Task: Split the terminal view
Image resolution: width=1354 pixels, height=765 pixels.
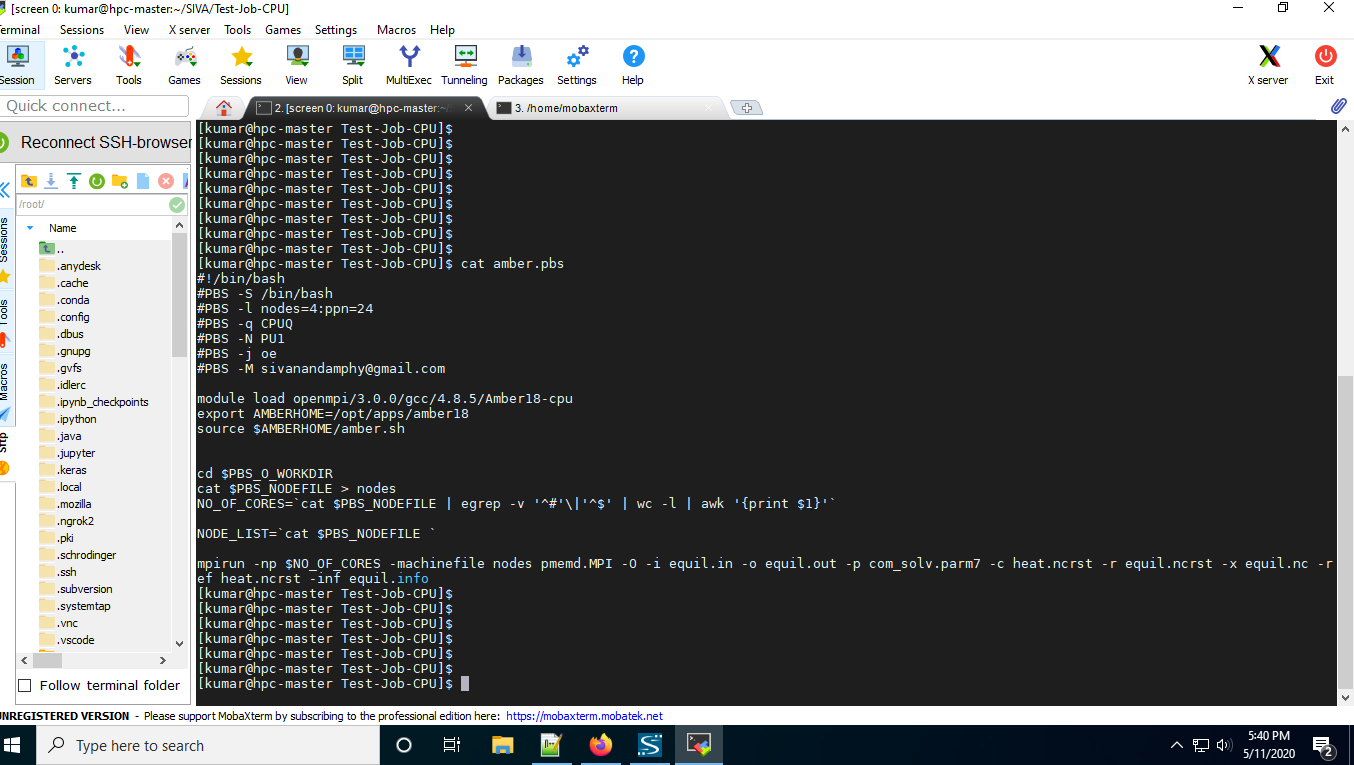Action: point(352,64)
